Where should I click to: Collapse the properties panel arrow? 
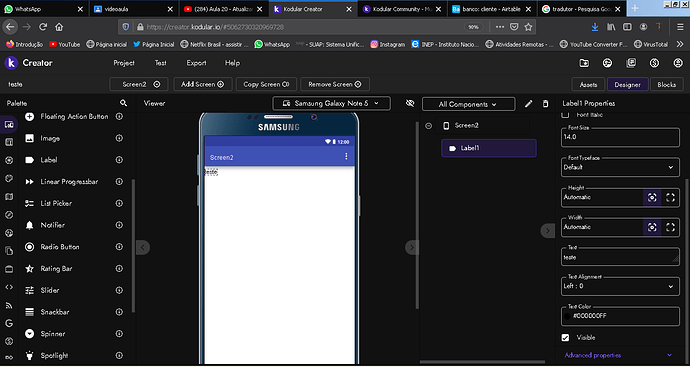coord(547,231)
